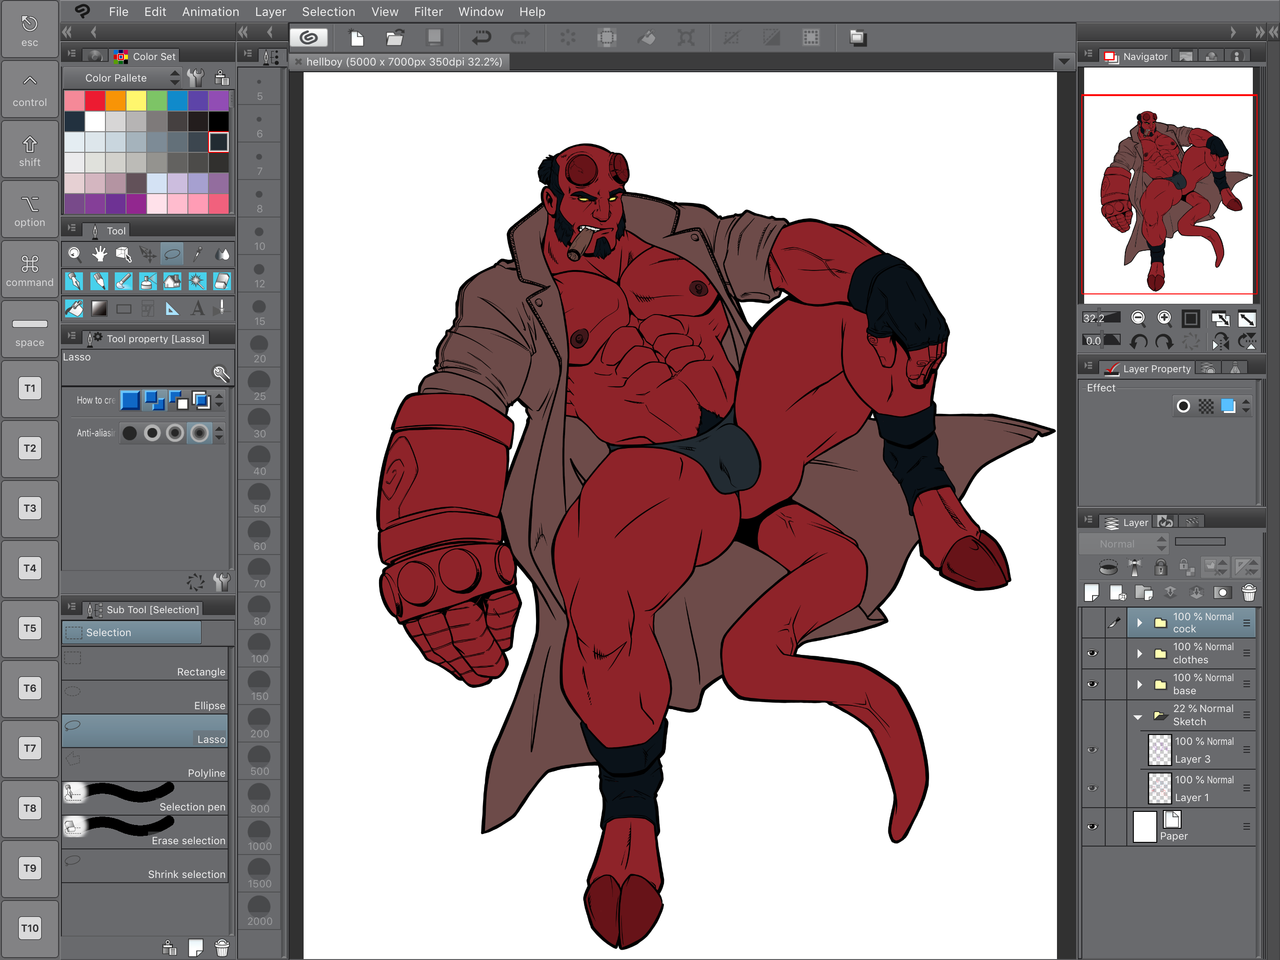Zoom out in the Navigator

point(1138,318)
